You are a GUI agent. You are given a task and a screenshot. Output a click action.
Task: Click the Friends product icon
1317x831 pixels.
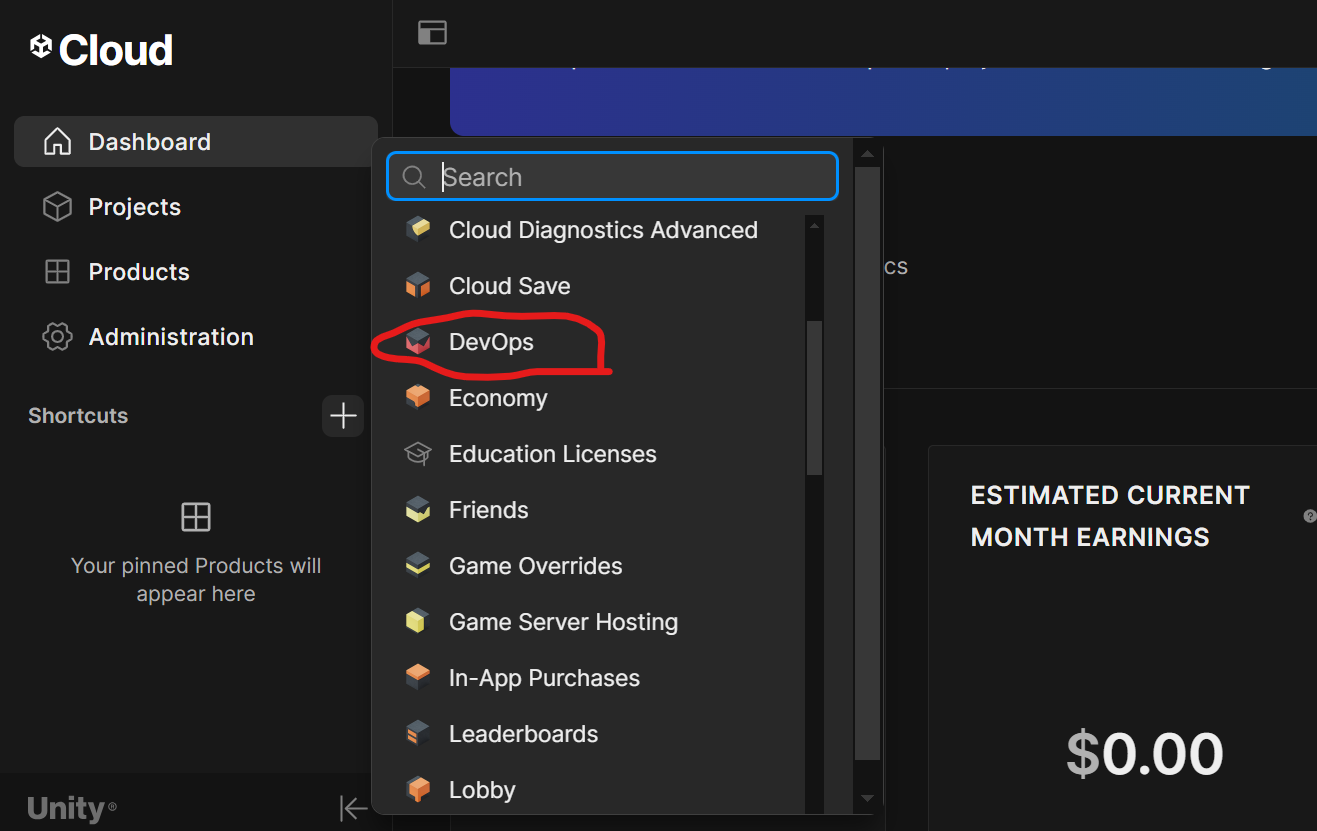pos(418,510)
